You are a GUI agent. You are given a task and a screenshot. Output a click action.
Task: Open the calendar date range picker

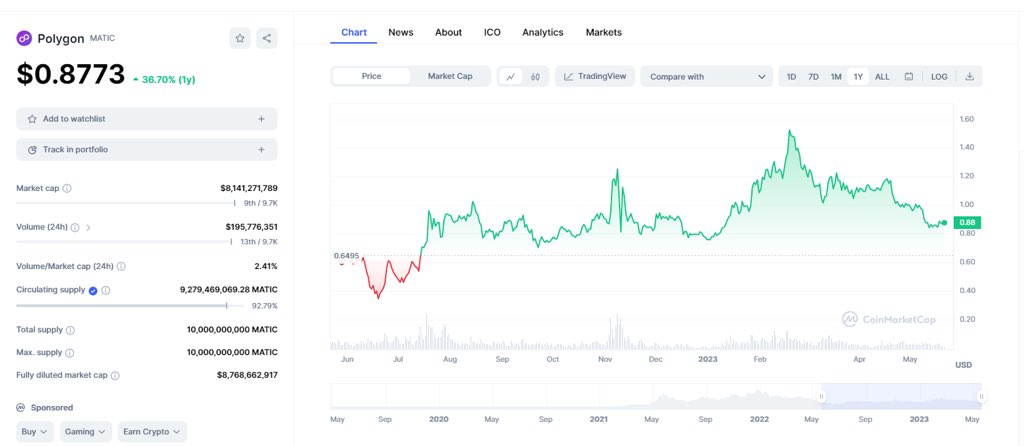click(908, 76)
